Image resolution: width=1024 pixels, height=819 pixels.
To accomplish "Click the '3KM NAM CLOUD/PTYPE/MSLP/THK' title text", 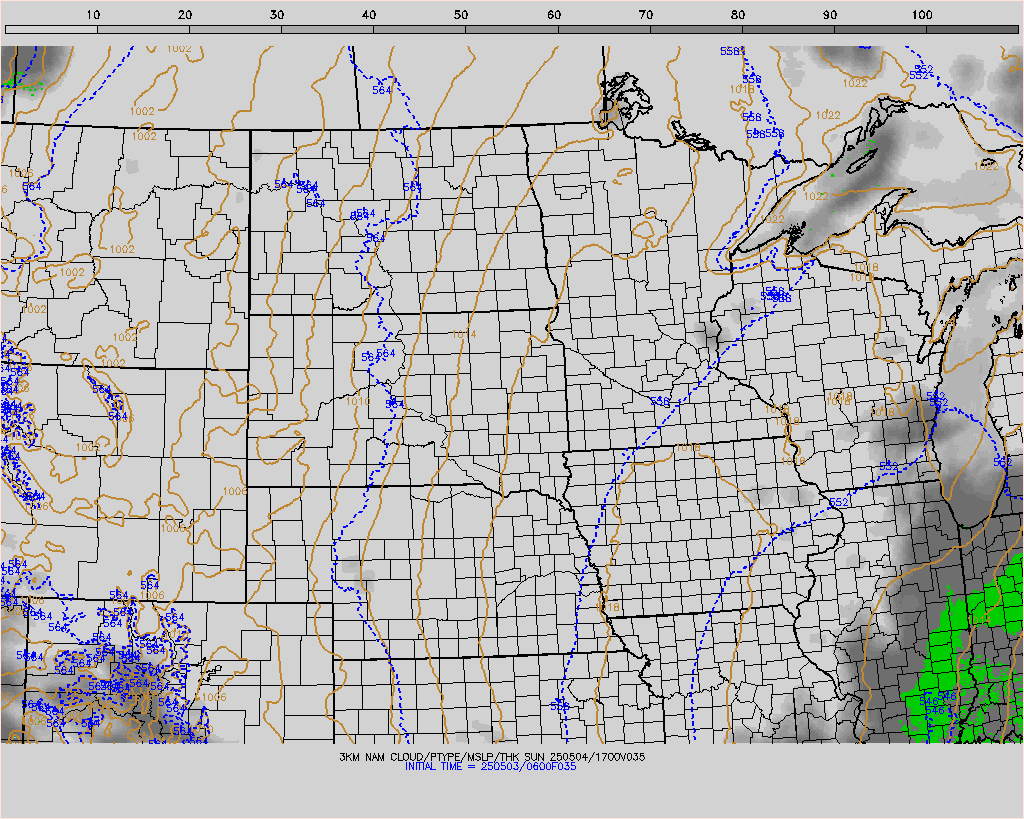I will click(431, 757).
